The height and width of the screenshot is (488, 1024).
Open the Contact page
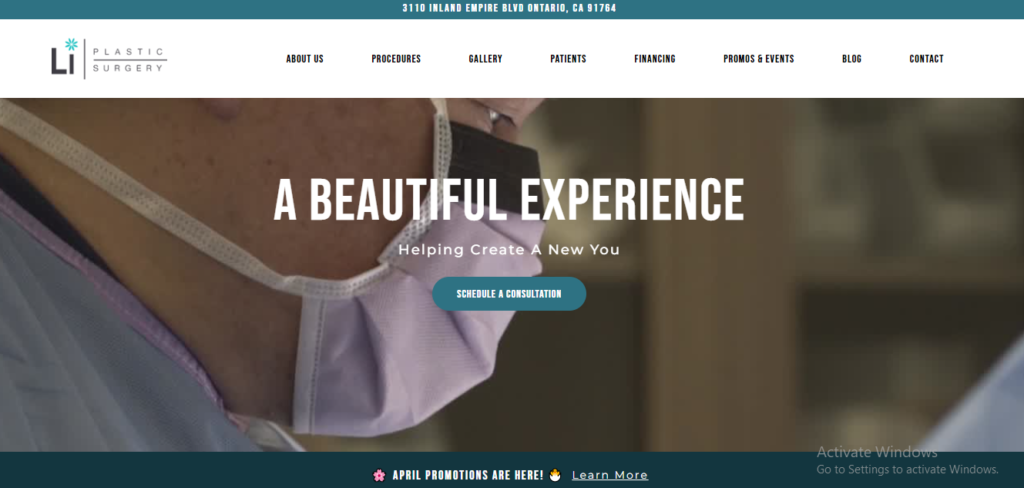point(926,59)
